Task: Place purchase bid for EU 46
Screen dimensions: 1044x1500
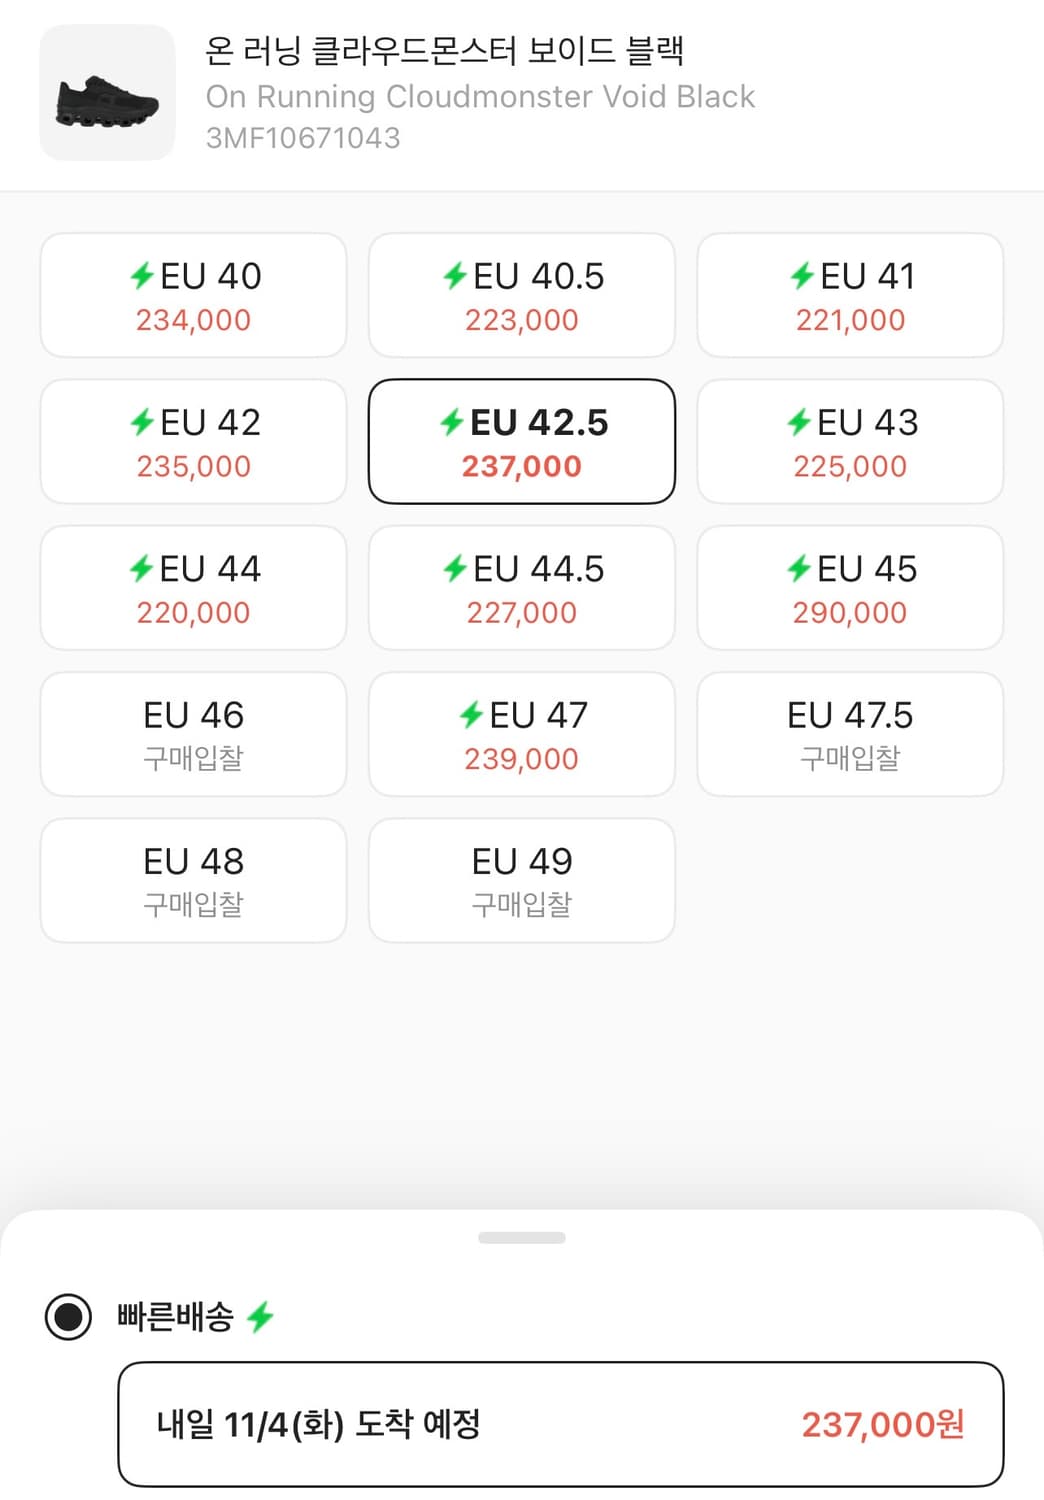Action: coord(194,734)
